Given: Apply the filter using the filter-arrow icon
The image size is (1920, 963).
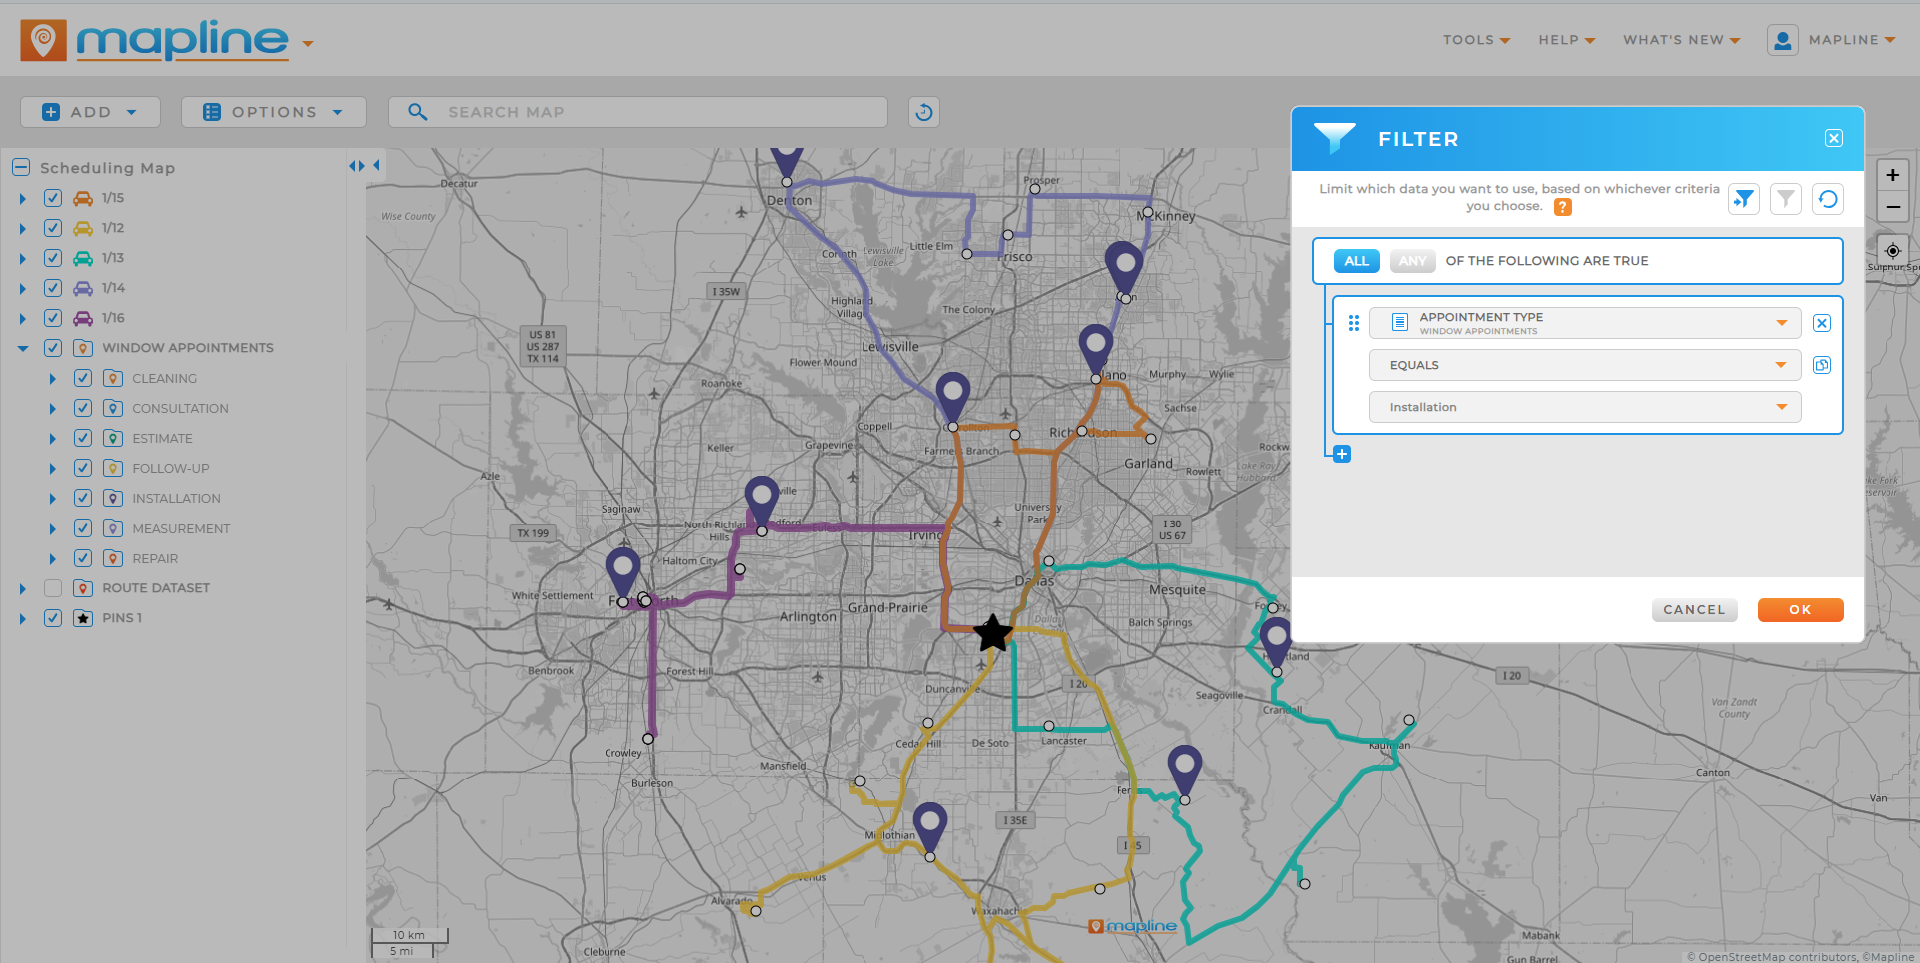Looking at the screenshot, I should [1743, 199].
